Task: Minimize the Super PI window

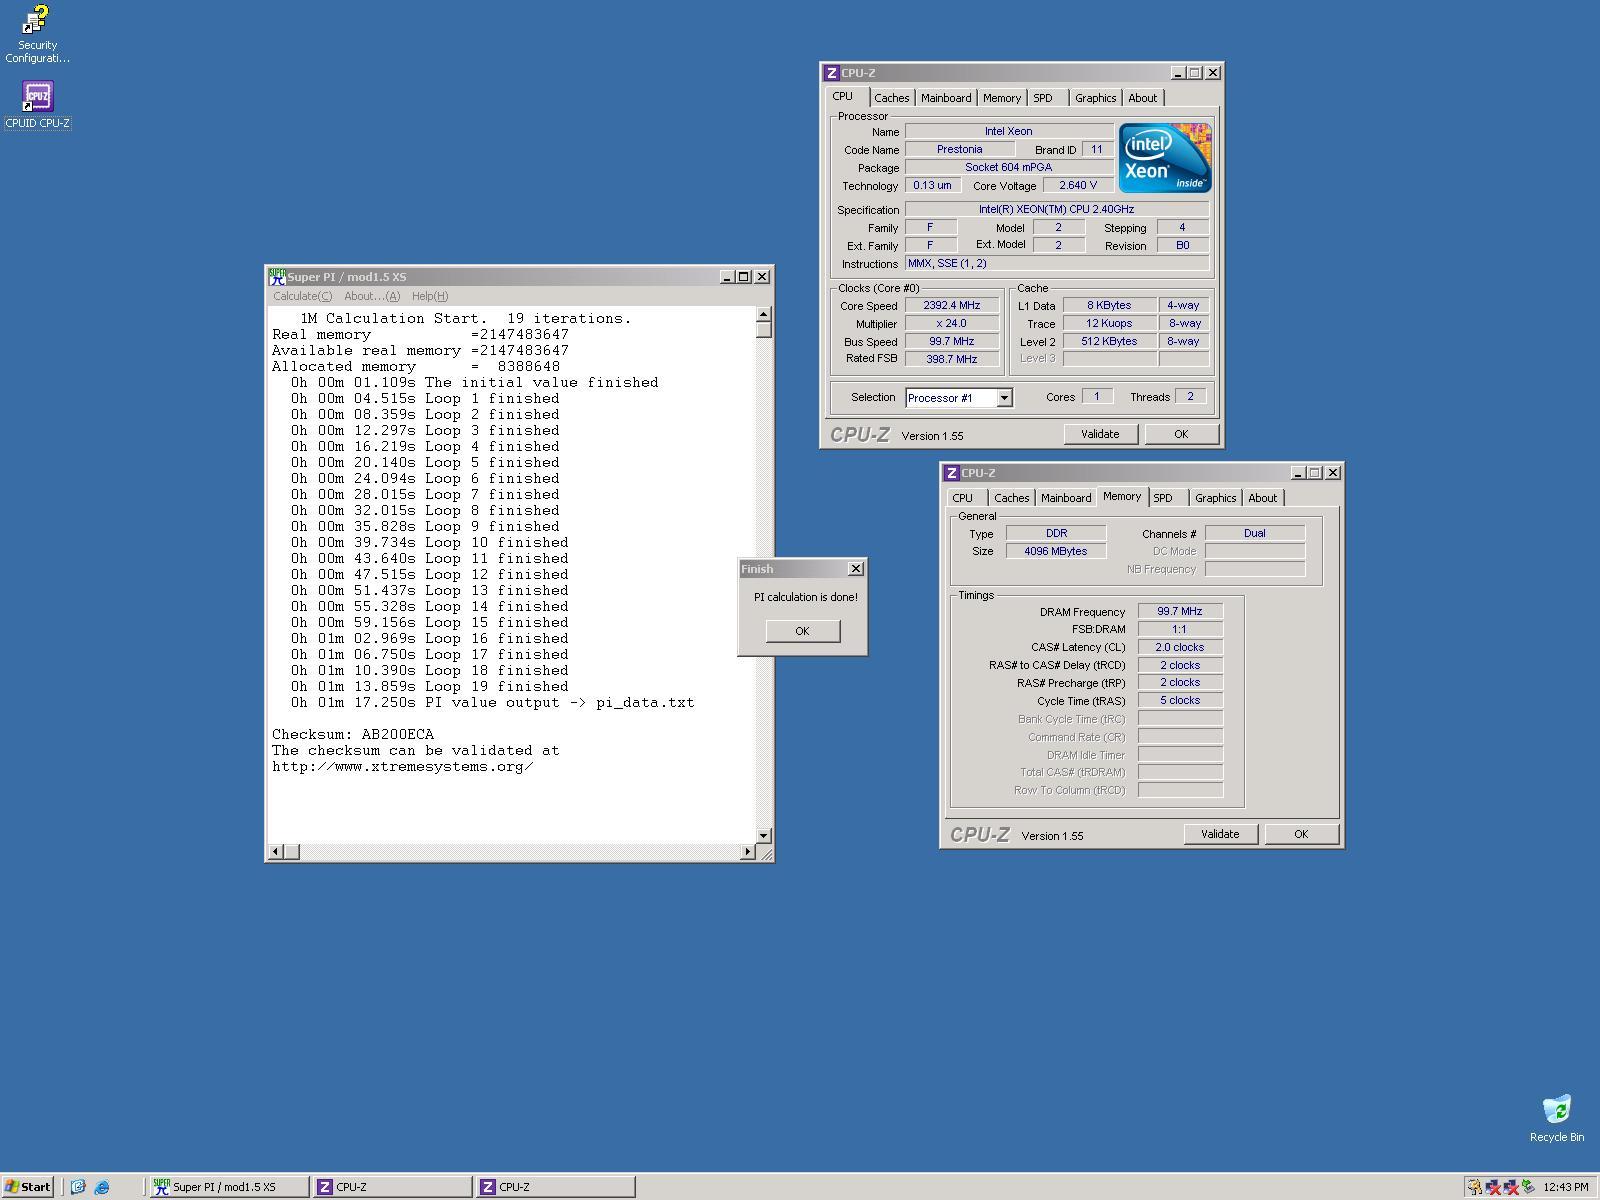Action: 727,277
